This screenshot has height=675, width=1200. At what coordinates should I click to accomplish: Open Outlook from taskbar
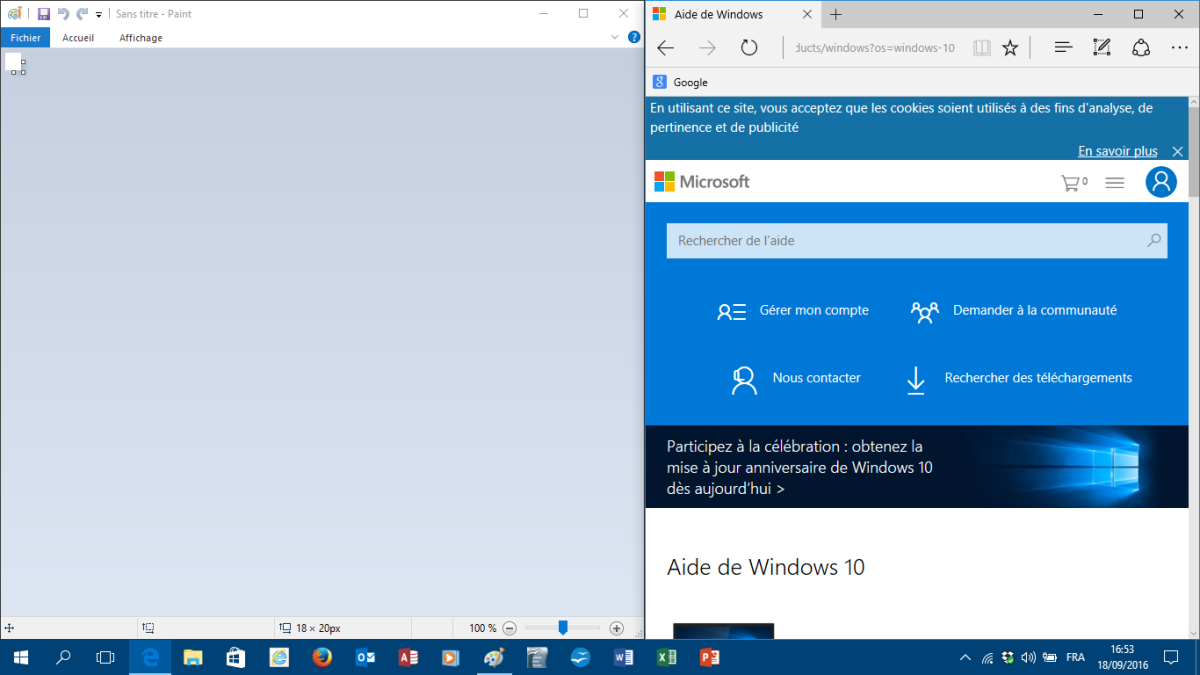coord(365,658)
